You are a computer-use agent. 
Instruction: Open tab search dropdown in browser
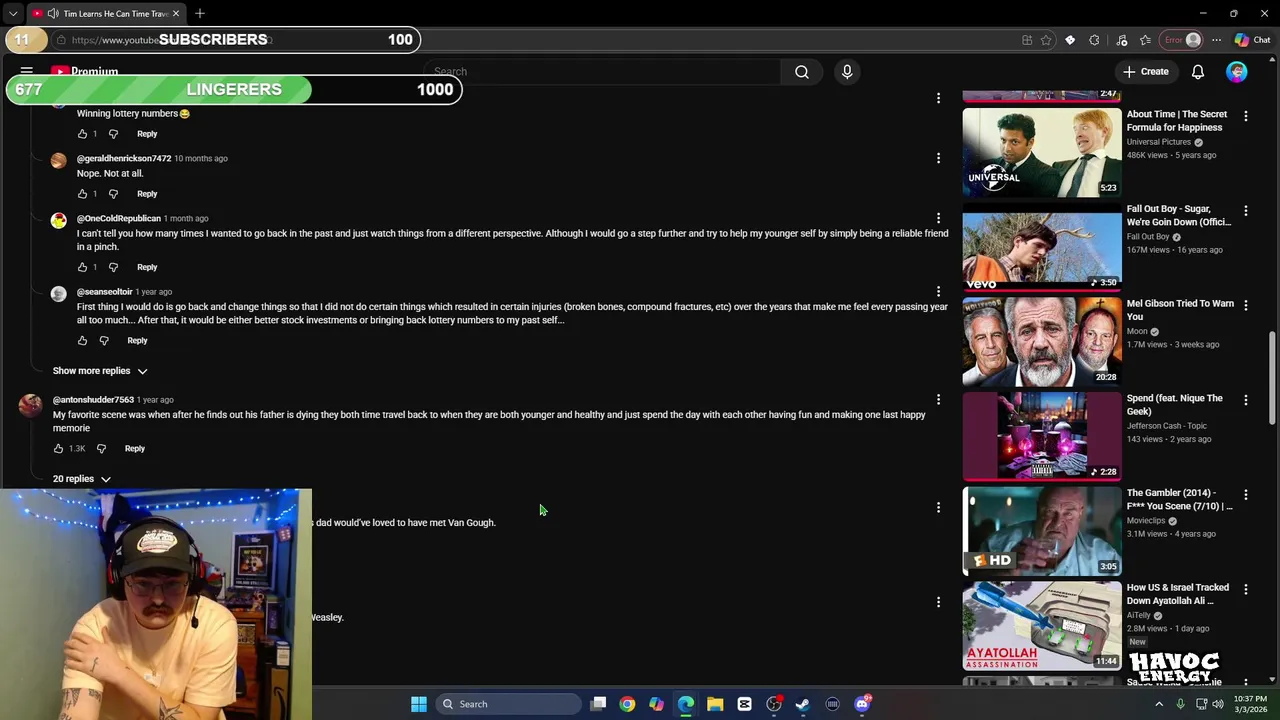point(12,13)
